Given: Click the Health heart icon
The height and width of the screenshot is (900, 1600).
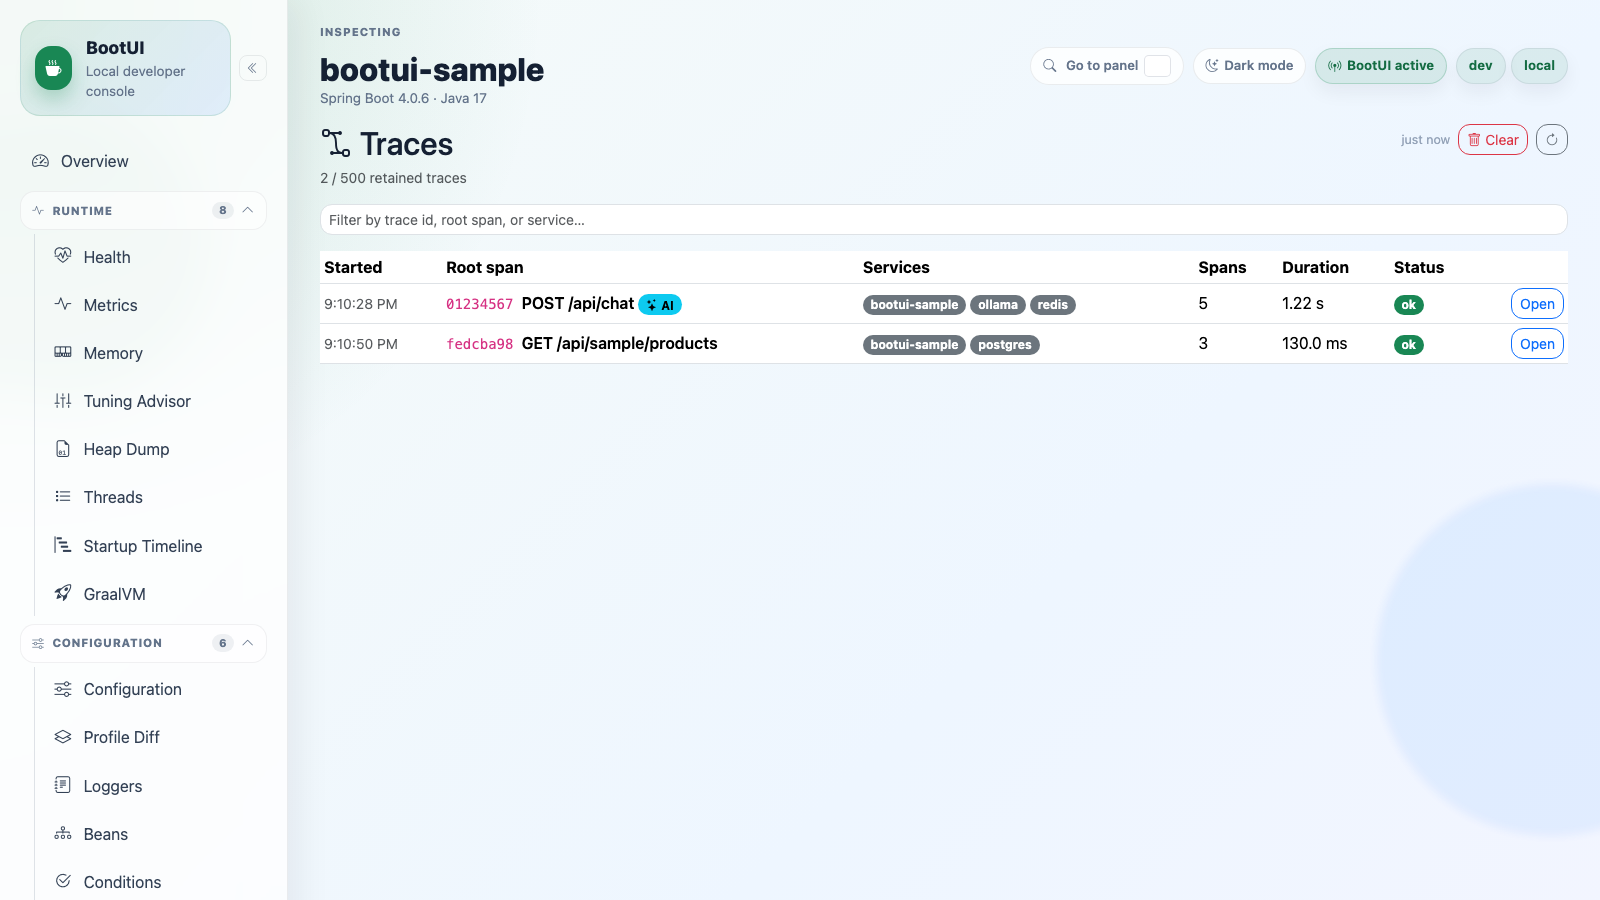Looking at the screenshot, I should [x=63, y=256].
